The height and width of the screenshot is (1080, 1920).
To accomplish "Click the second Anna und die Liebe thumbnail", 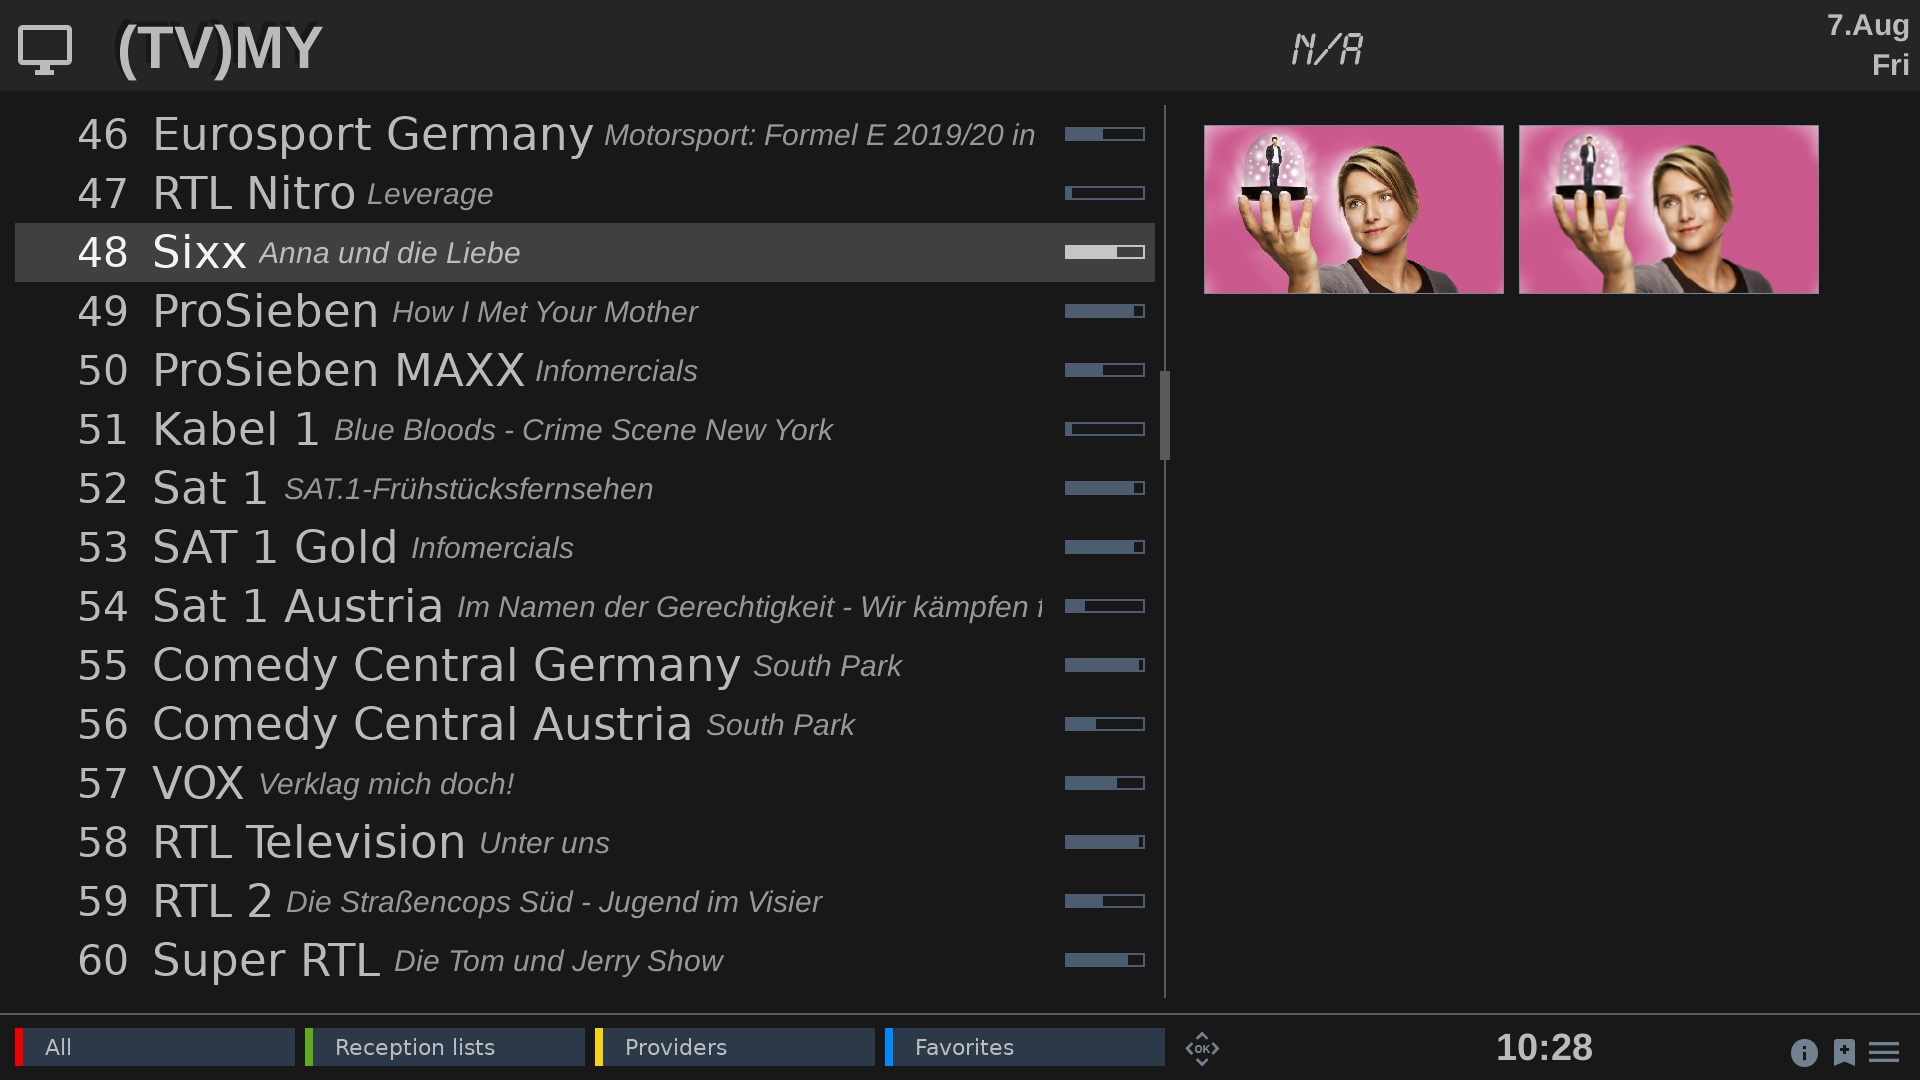I will coord(1669,209).
